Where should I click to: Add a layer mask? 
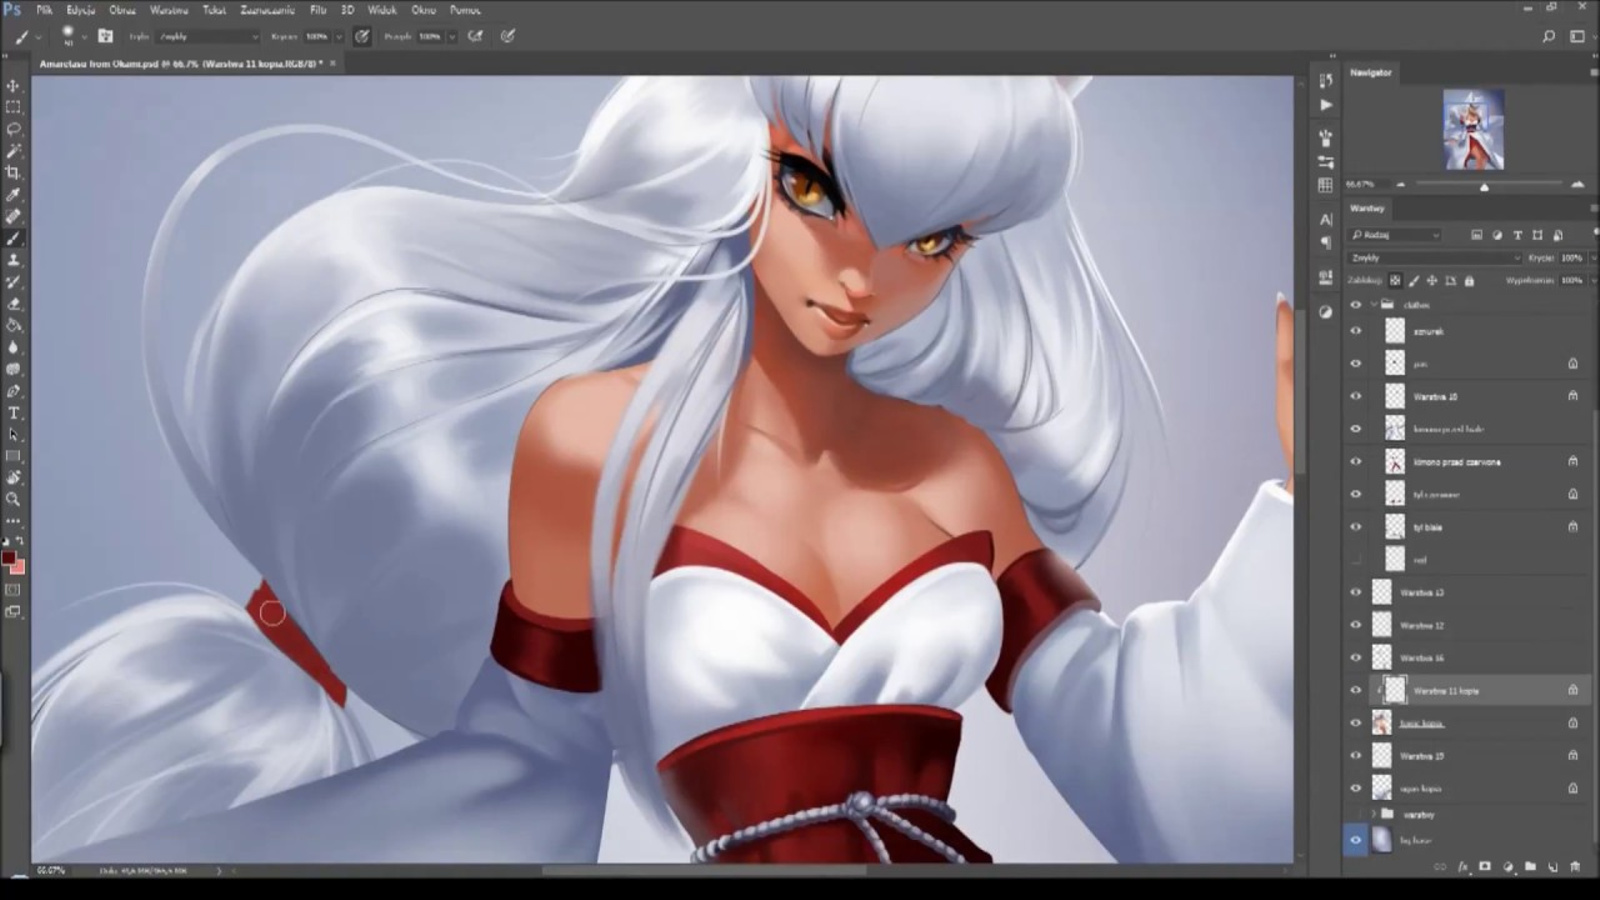tap(1485, 867)
